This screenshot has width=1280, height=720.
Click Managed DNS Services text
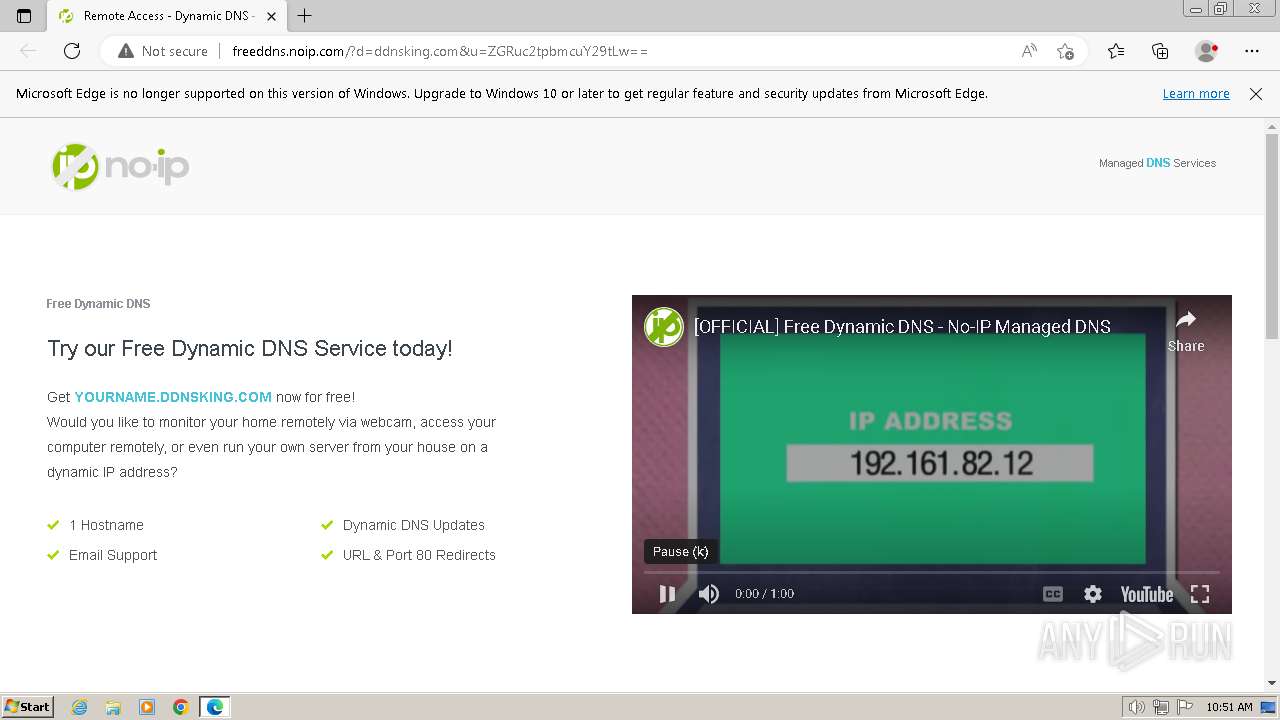pos(1157,163)
